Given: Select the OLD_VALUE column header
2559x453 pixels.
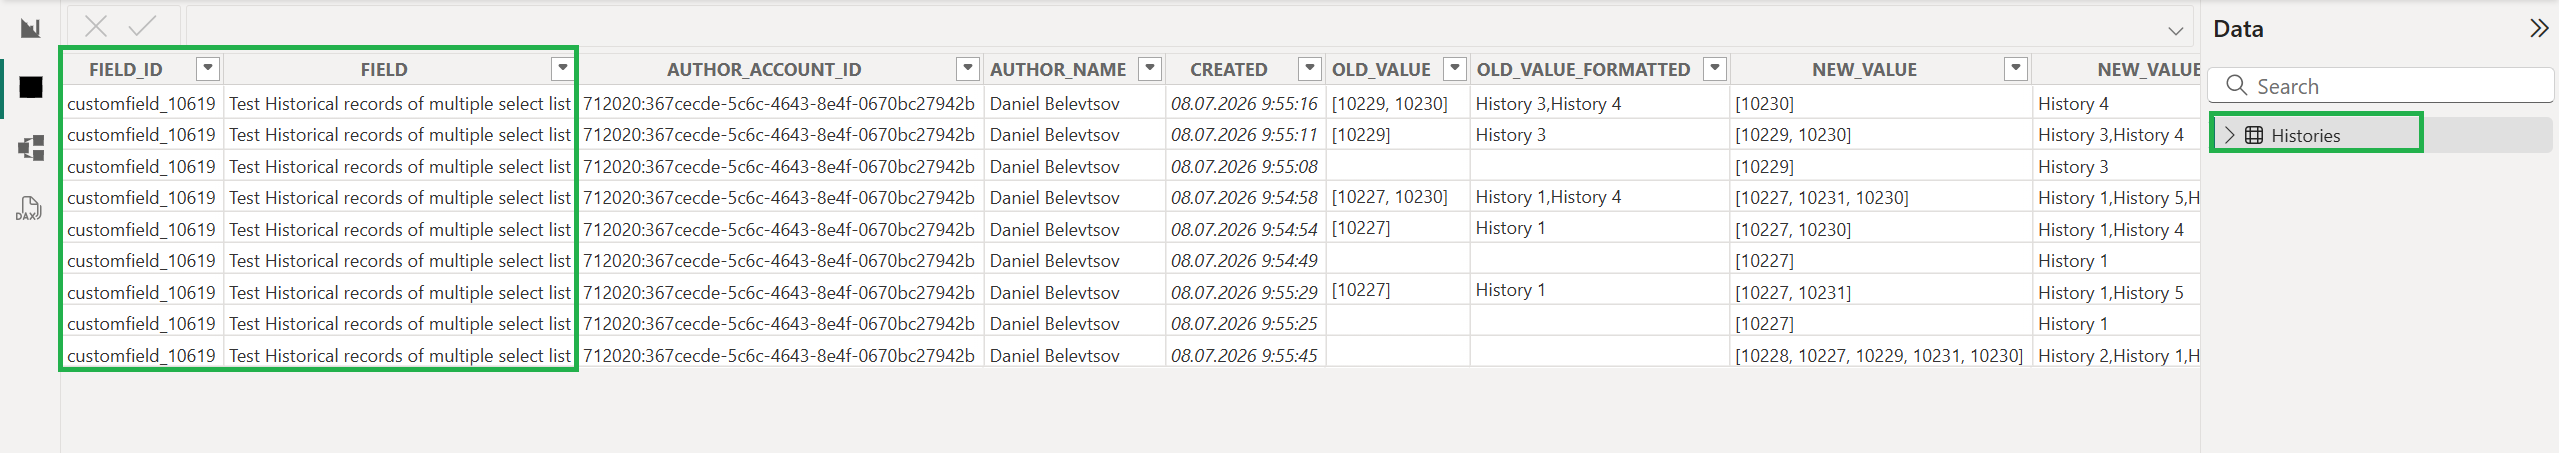Looking at the screenshot, I should pos(1381,69).
